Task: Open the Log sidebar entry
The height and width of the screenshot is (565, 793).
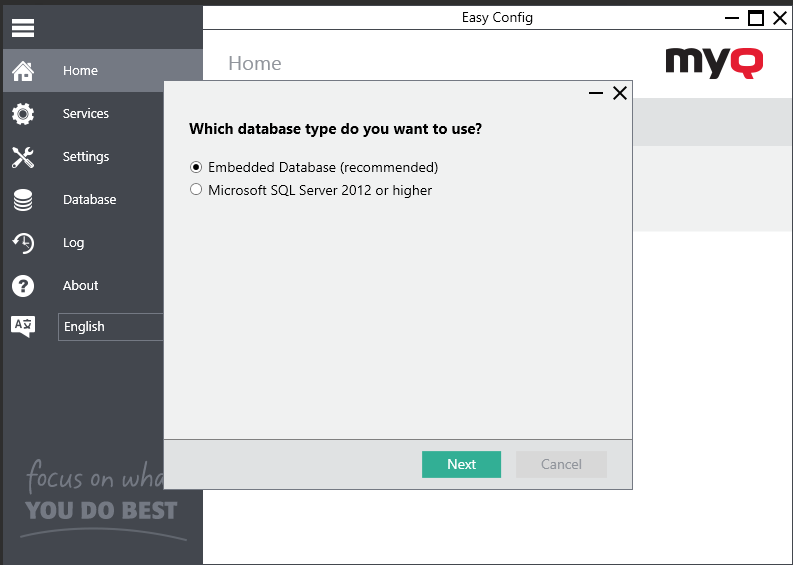Action: (73, 243)
